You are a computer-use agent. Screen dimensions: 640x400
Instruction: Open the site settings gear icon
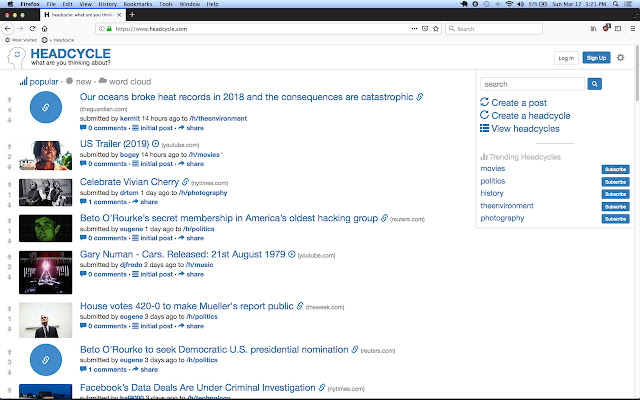pyautogui.click(x=620, y=58)
